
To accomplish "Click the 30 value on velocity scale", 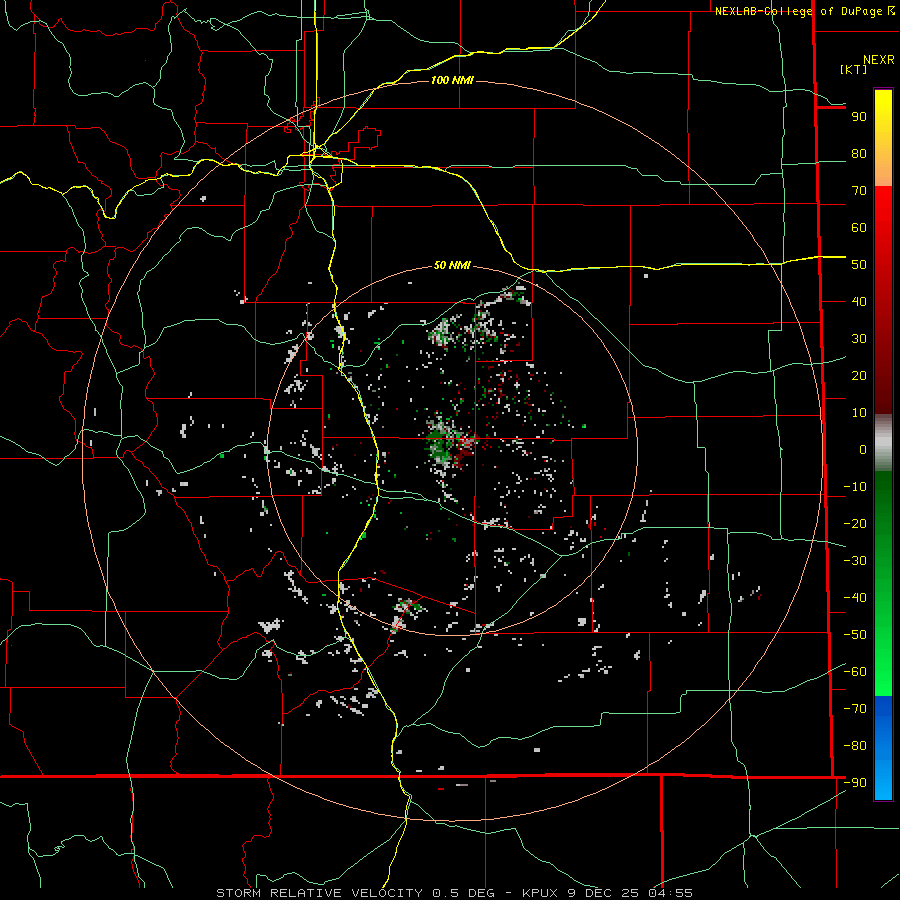I will (859, 339).
